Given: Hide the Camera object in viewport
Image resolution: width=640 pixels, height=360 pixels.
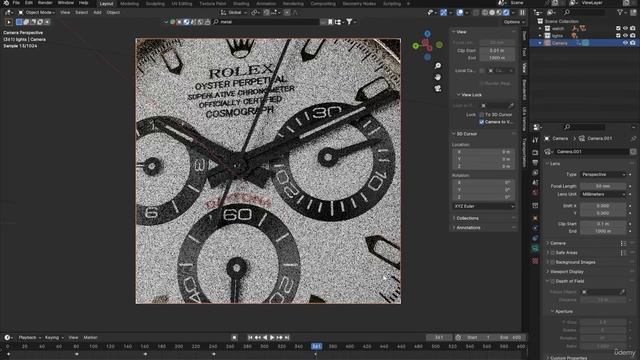Looking at the screenshot, I should (x=625, y=43).
